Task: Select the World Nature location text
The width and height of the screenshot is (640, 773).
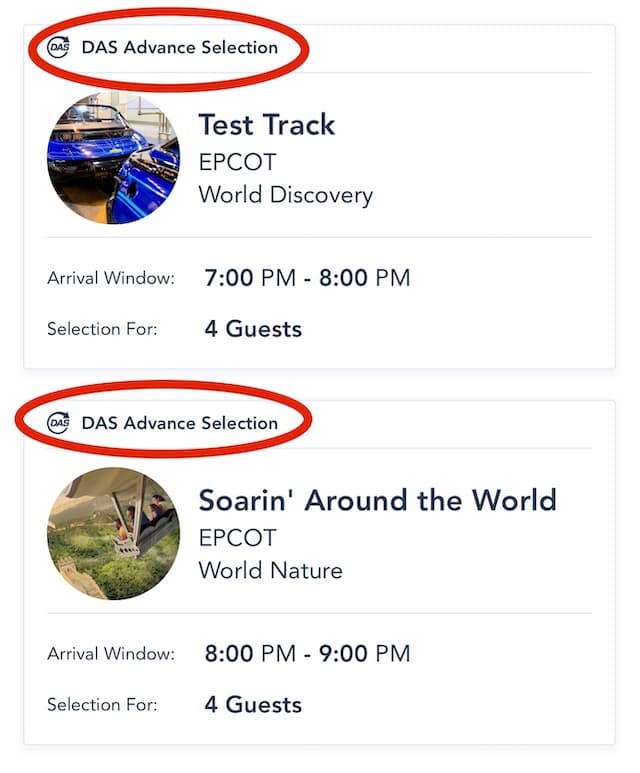Action: [x=270, y=570]
